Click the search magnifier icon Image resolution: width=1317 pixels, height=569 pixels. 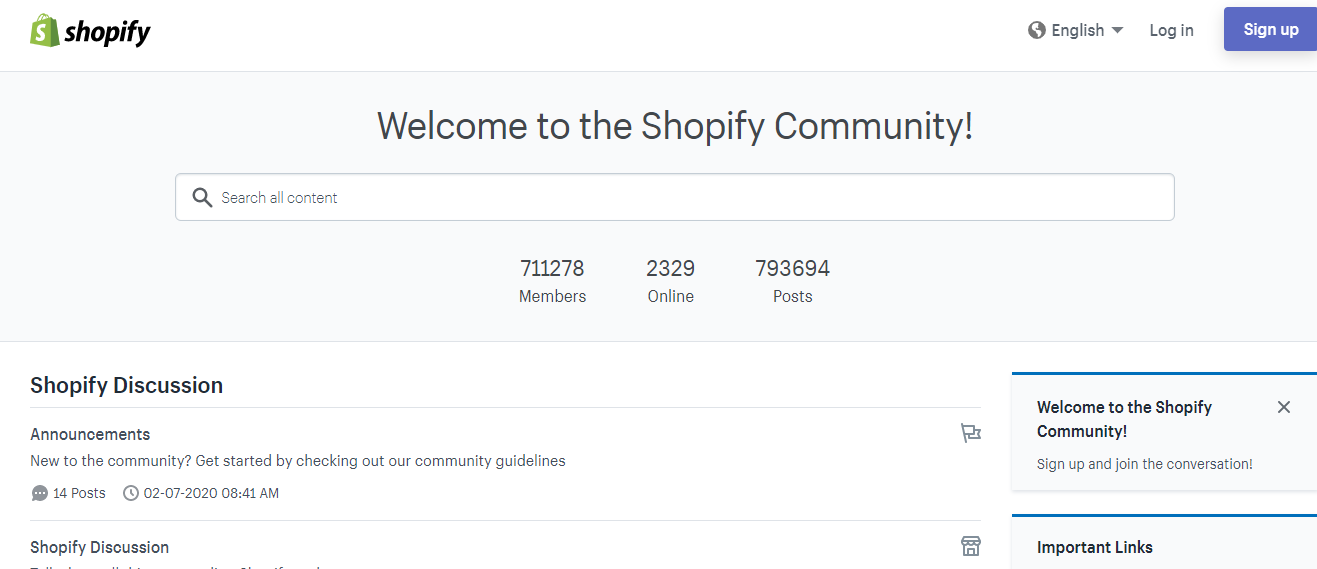point(202,197)
